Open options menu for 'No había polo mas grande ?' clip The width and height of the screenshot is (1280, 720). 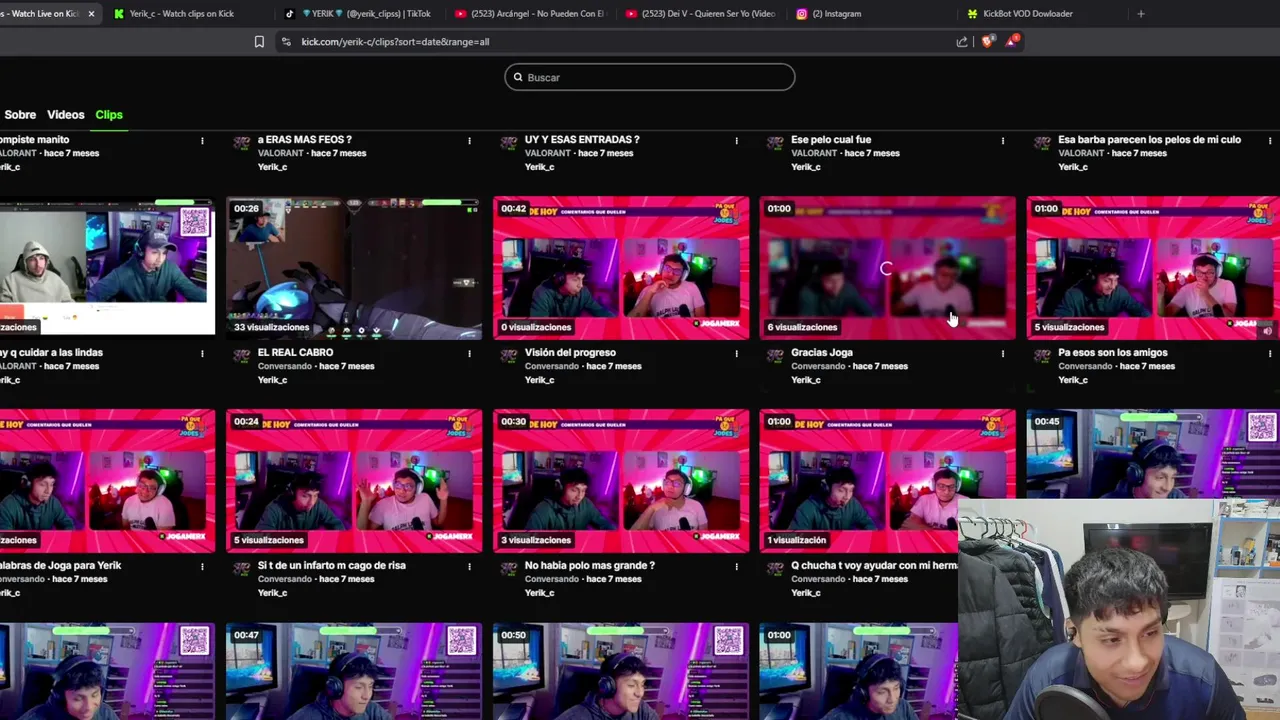tap(736, 566)
